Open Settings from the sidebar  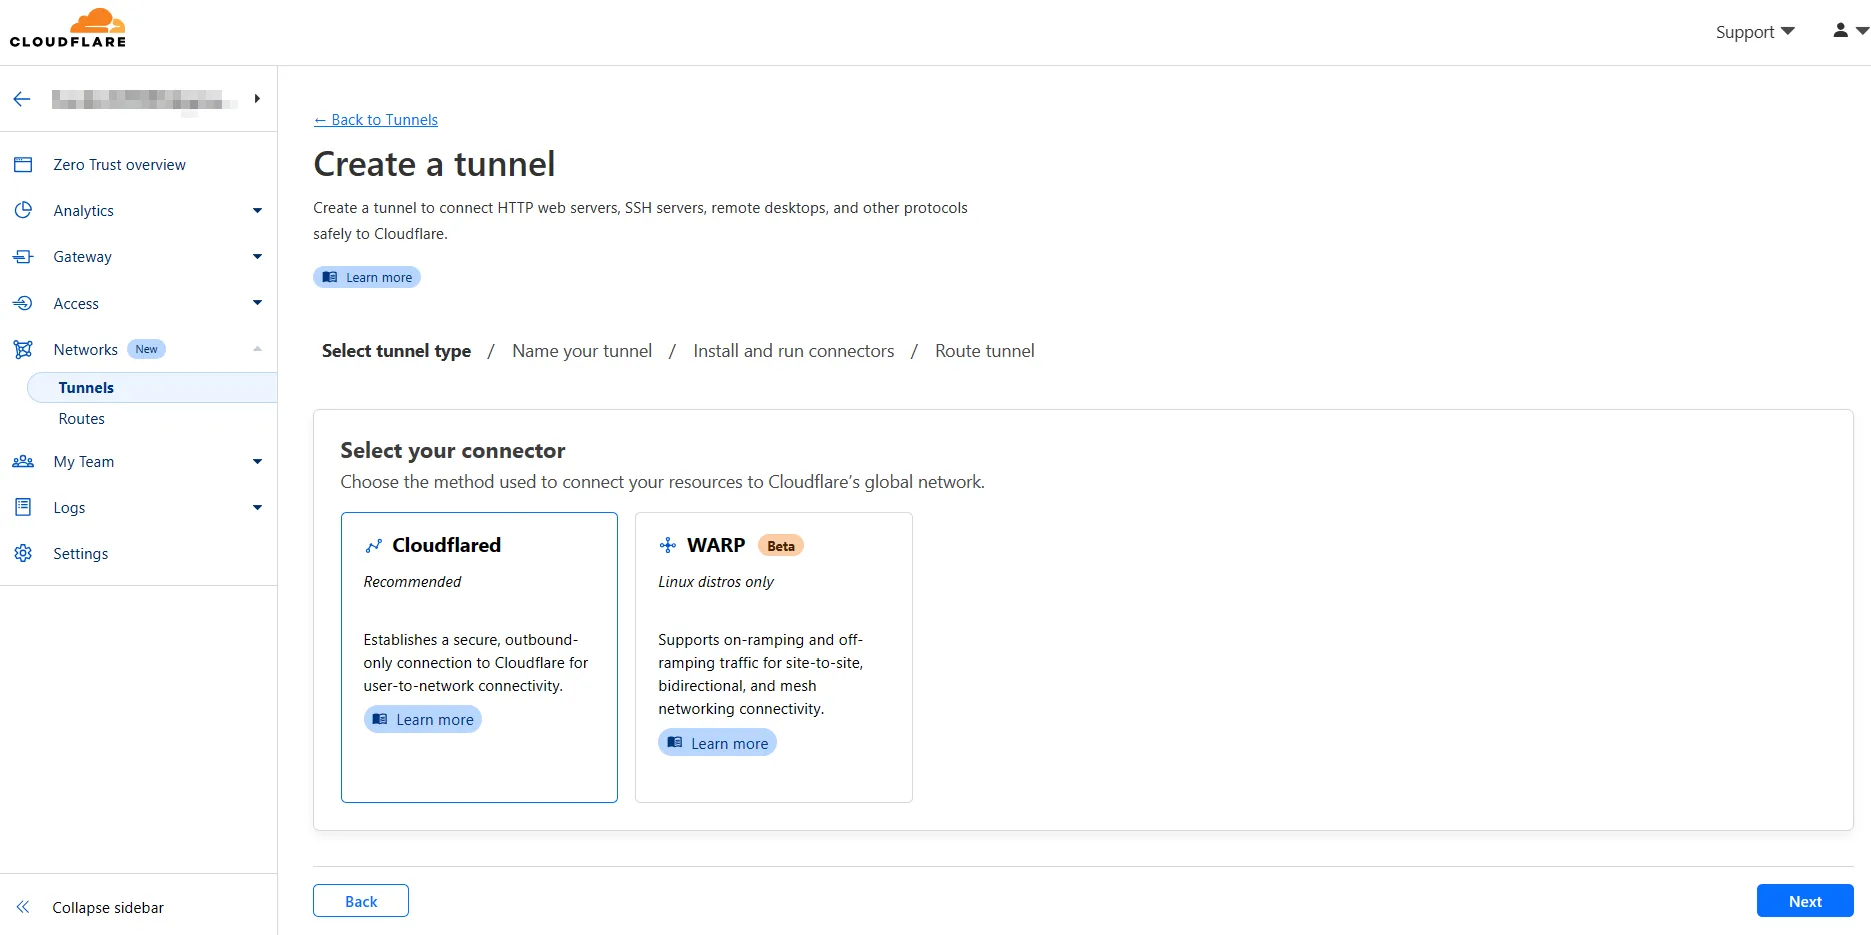coord(81,554)
